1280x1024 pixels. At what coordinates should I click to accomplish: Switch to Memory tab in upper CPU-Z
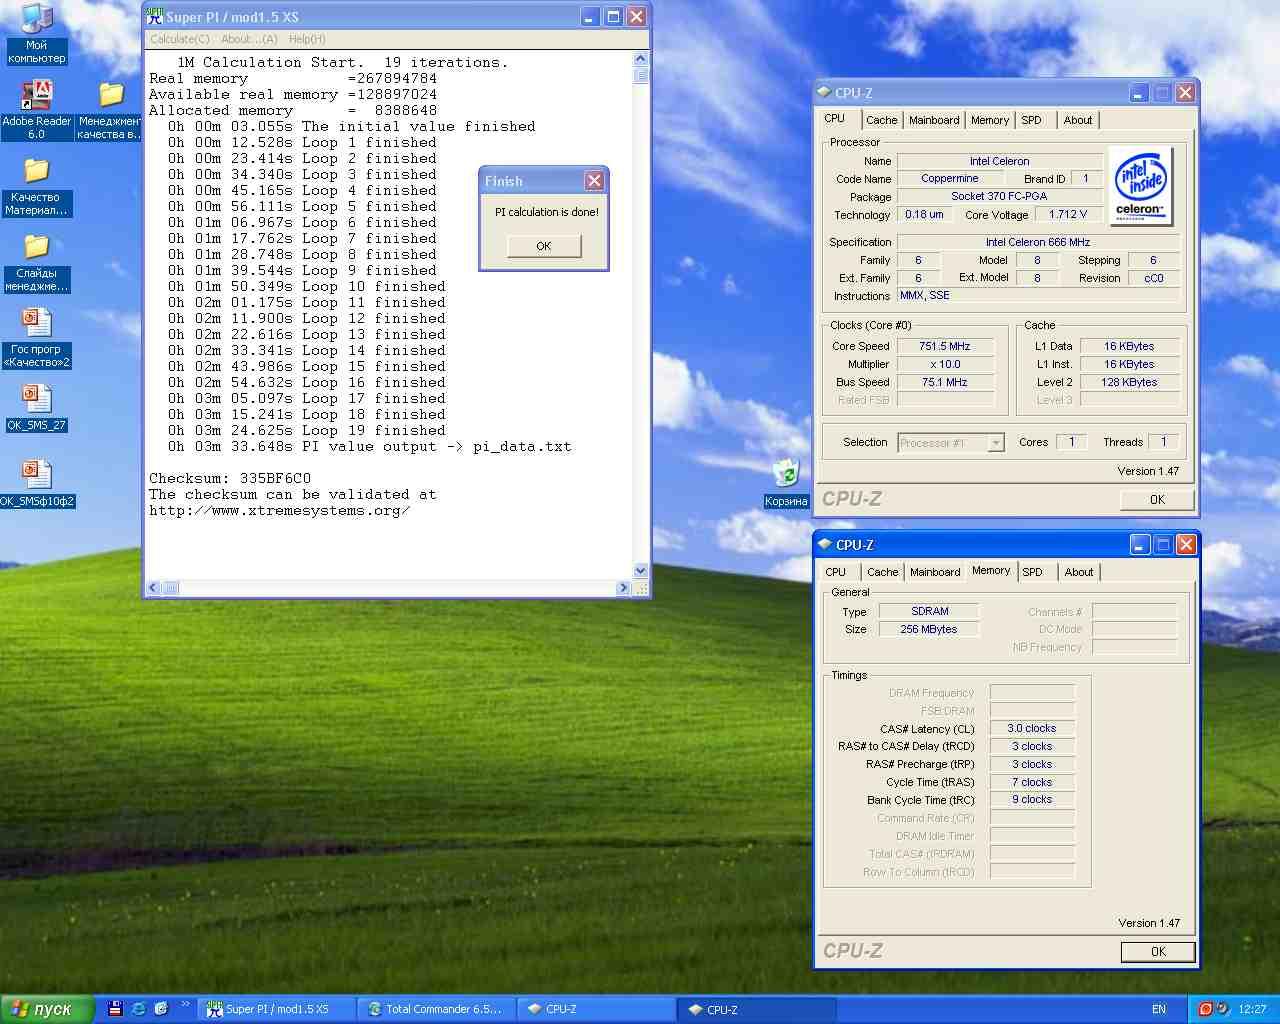pos(990,120)
